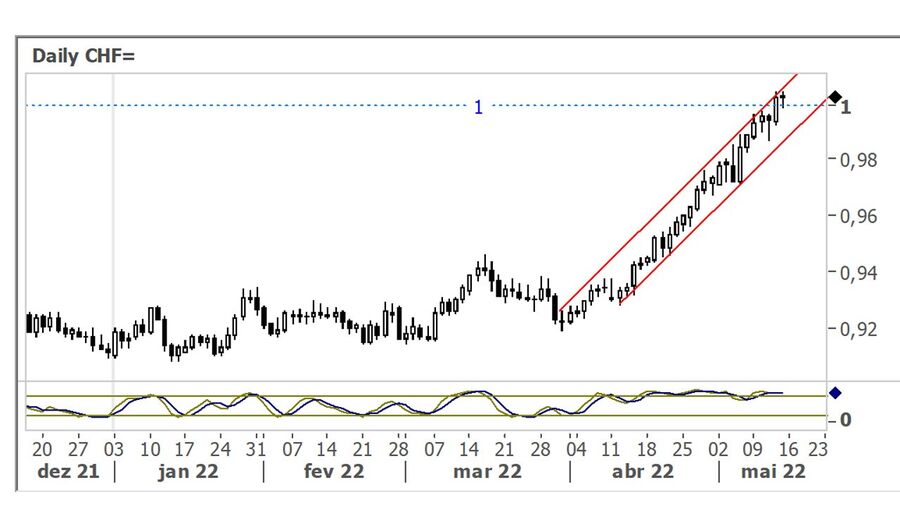Image resolution: width=900 pixels, height=506 pixels.
Task: Click the "abr 22" month label
Action: coord(643,472)
